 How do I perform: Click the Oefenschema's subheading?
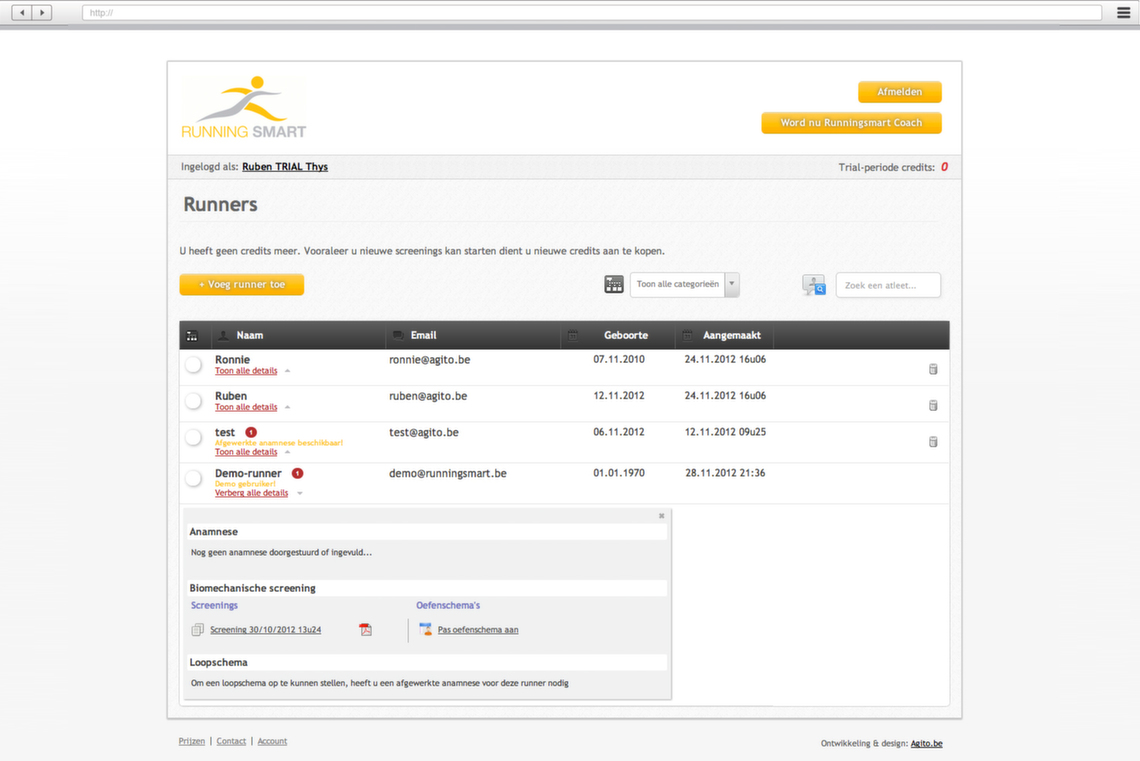pyautogui.click(x=448, y=605)
